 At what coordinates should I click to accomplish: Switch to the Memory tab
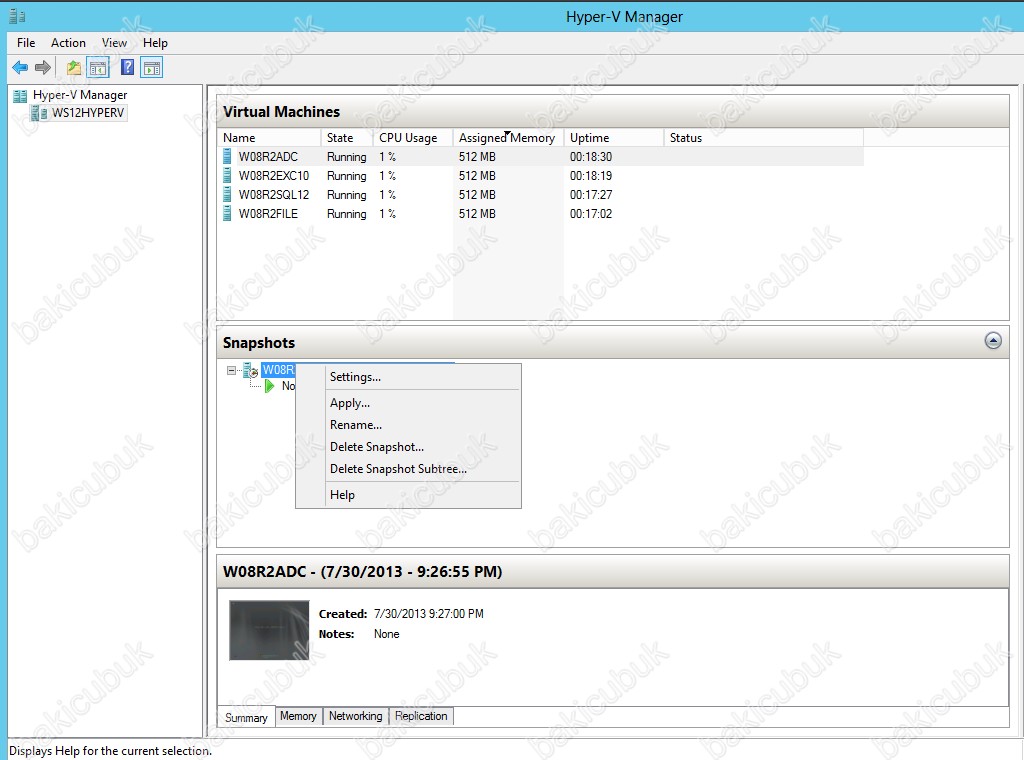tap(298, 716)
